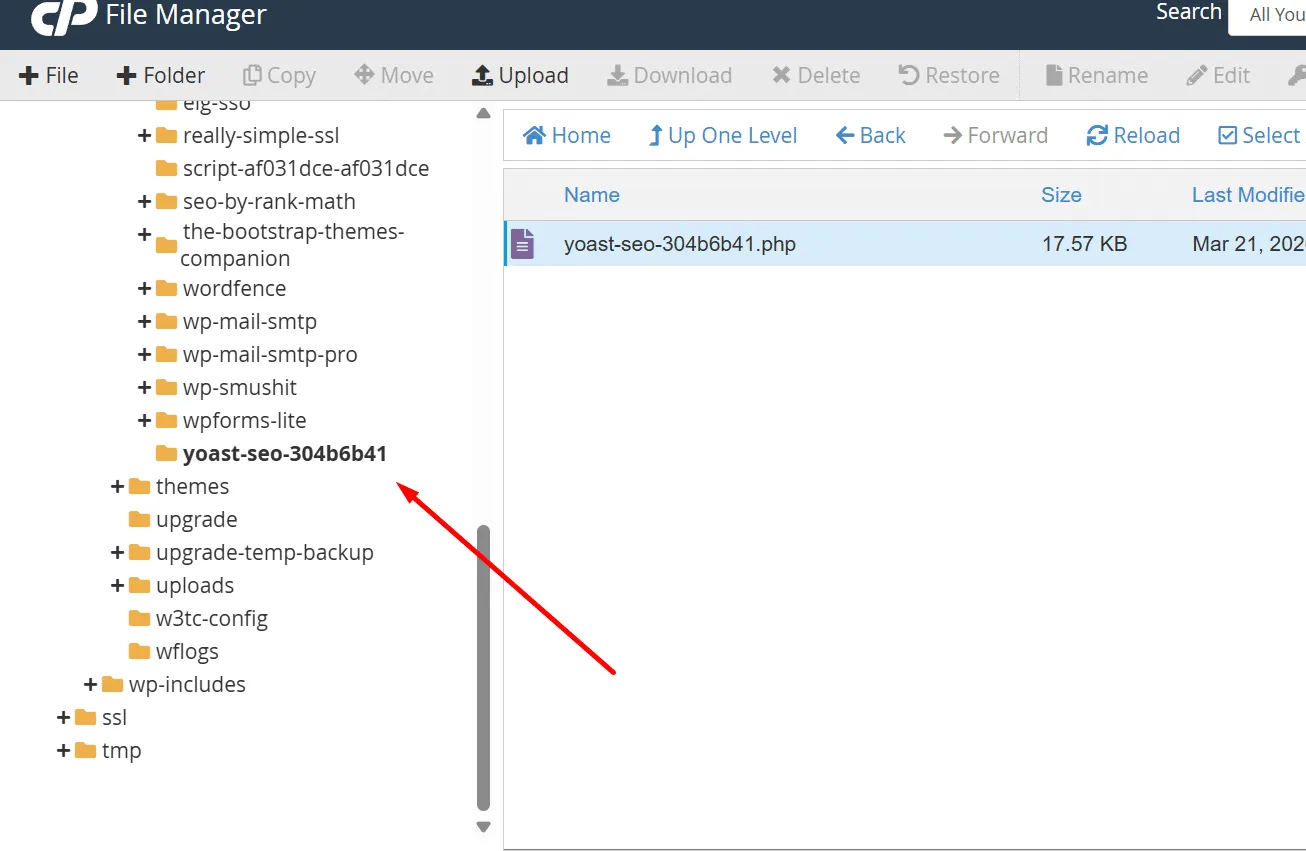The image size is (1306, 851).
Task: Expand the themes folder
Action: point(117,486)
